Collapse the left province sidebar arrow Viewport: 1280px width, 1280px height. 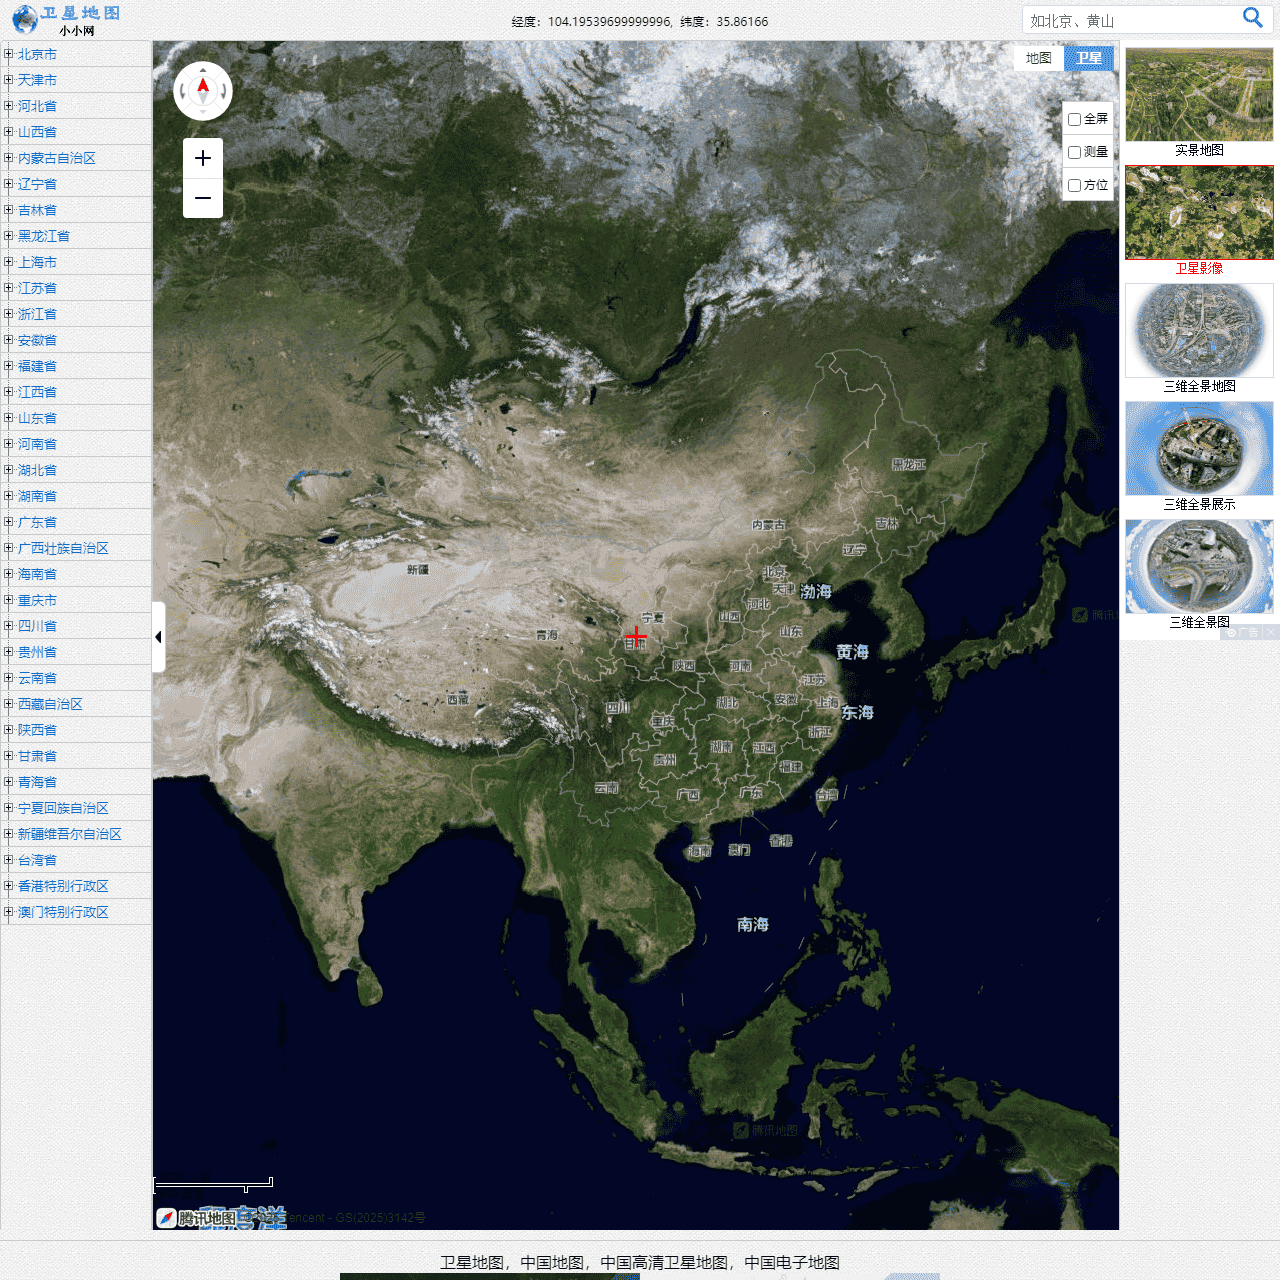pyautogui.click(x=158, y=637)
